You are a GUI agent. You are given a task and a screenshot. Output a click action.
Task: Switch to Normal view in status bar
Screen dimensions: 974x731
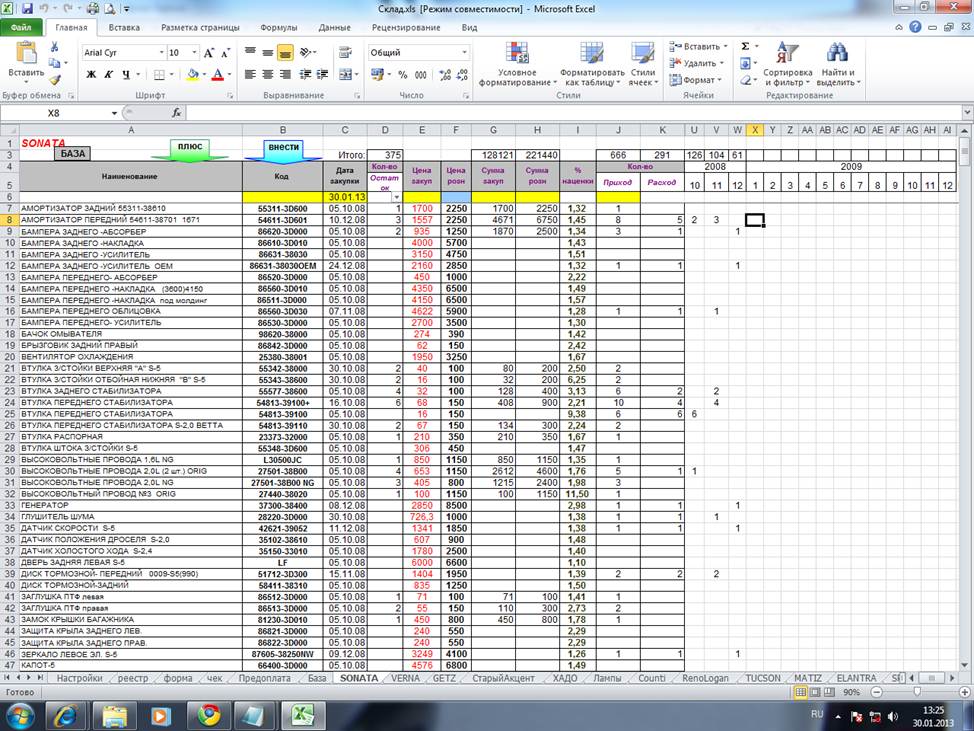801,692
